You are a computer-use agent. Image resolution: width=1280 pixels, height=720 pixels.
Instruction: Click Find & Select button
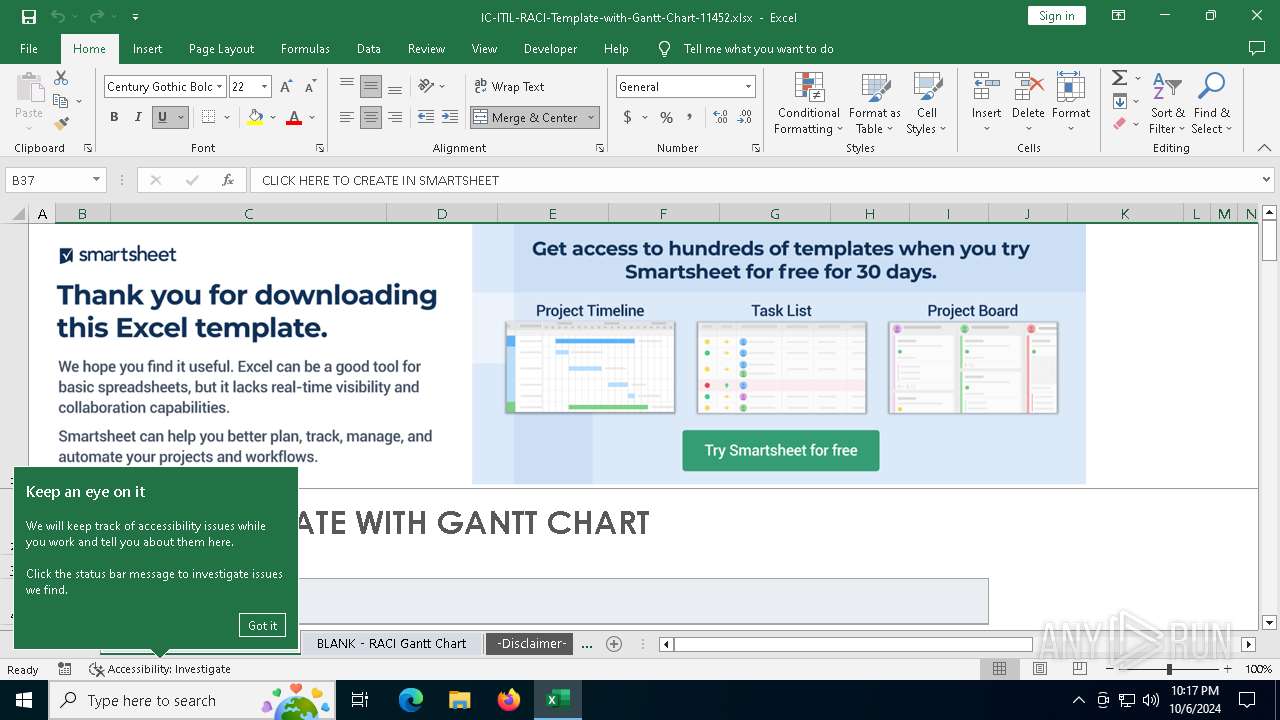click(x=1212, y=104)
